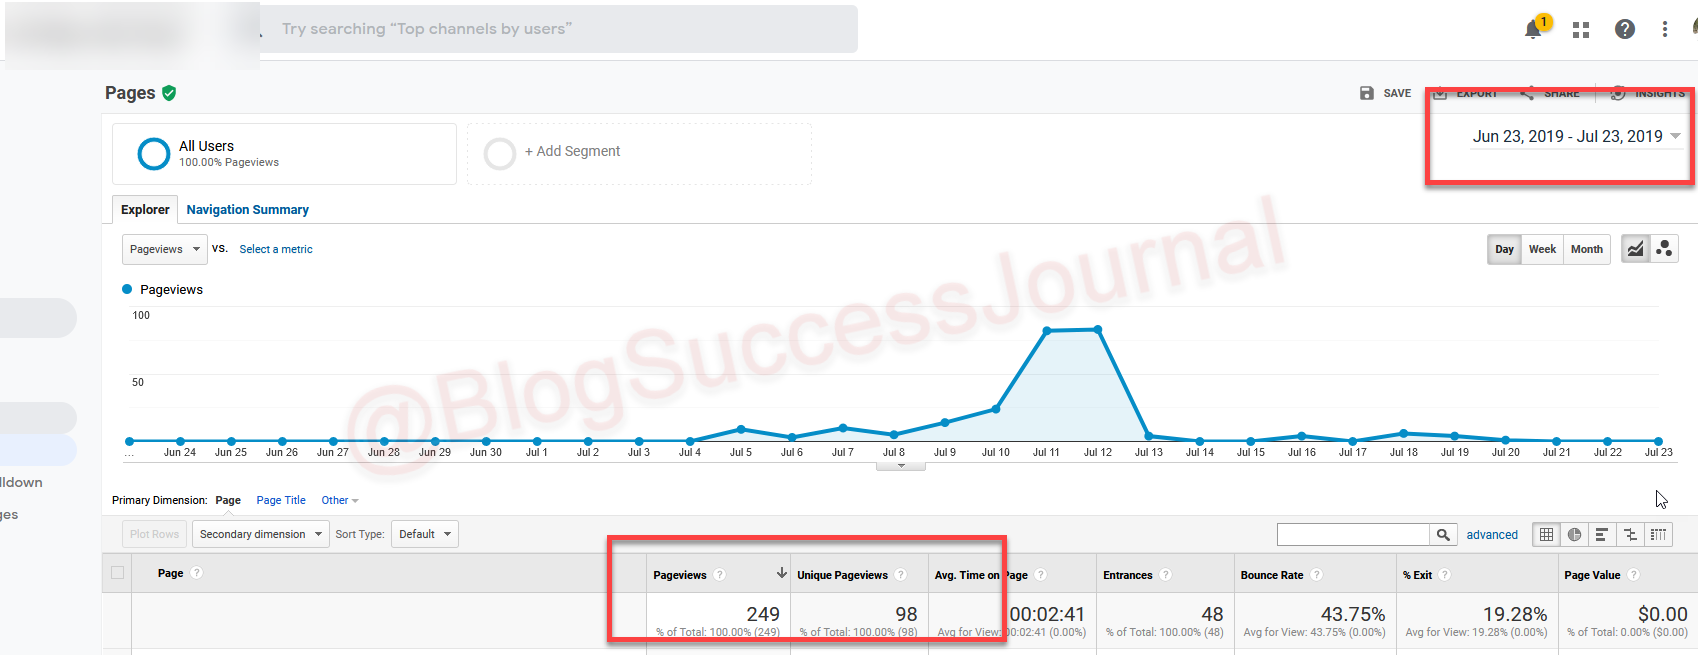Set chart granularity to Week
This screenshot has width=1698, height=655.
[1542, 250]
